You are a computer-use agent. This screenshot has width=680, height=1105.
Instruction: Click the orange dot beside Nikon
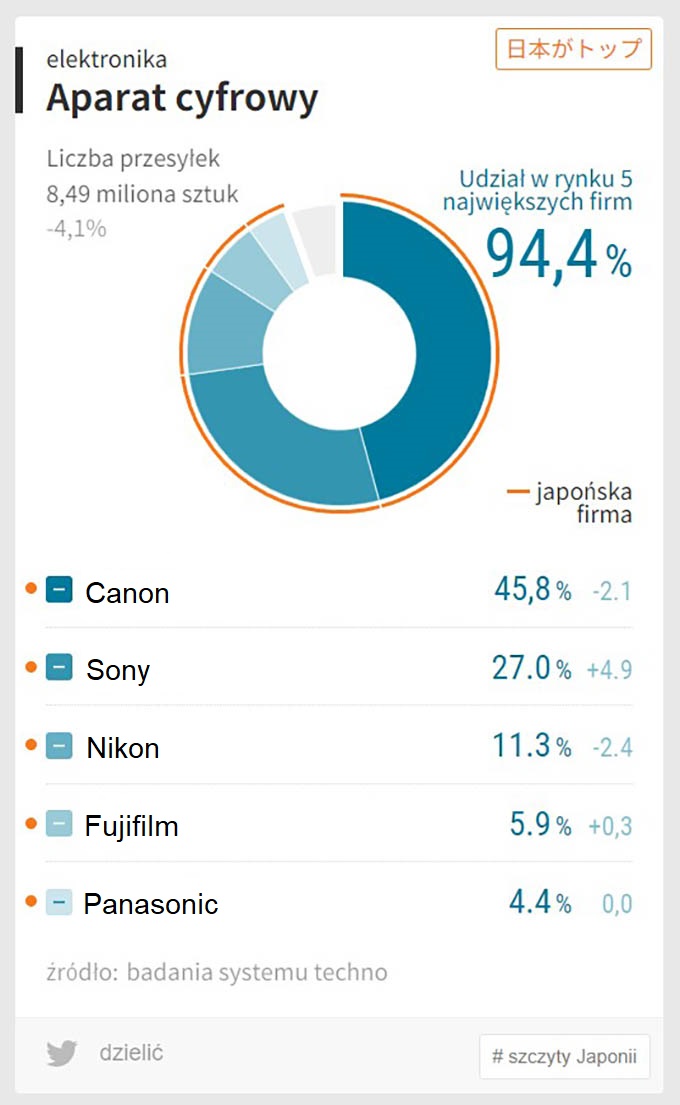coord(30,745)
